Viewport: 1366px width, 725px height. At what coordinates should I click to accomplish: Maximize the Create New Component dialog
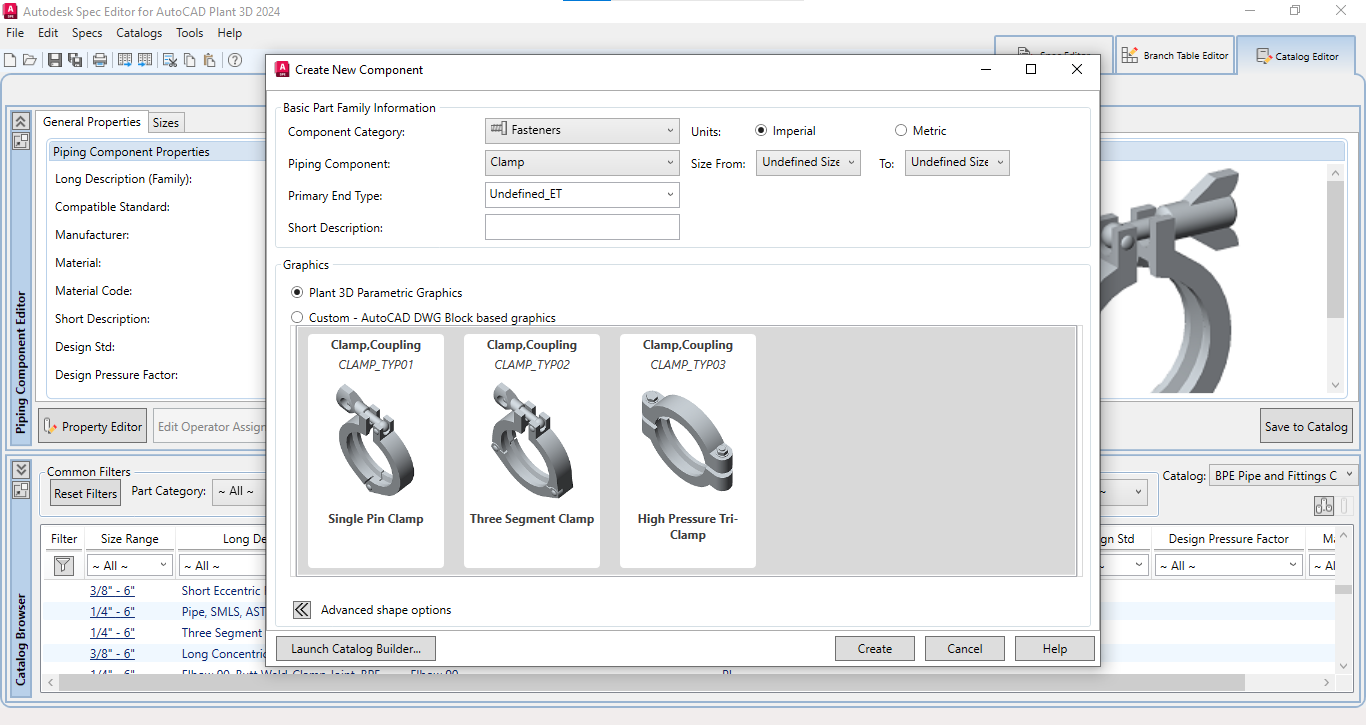(x=1031, y=70)
